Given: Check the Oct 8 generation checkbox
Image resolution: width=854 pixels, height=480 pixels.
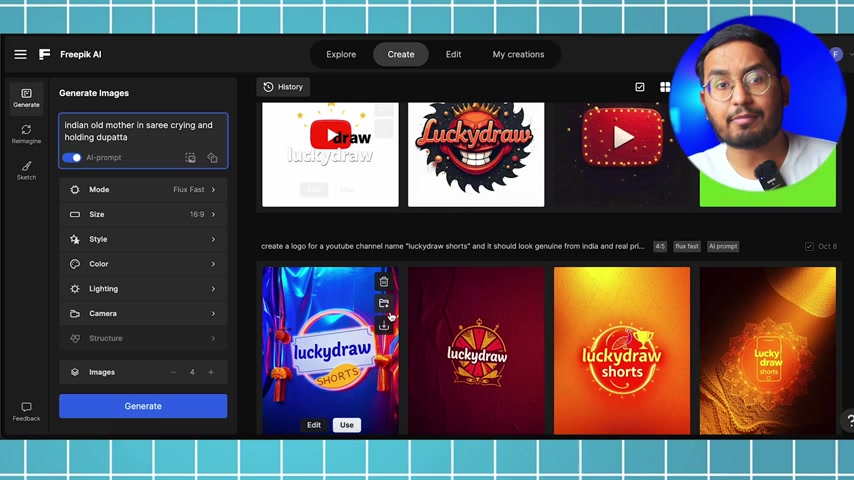Looking at the screenshot, I should (x=809, y=246).
